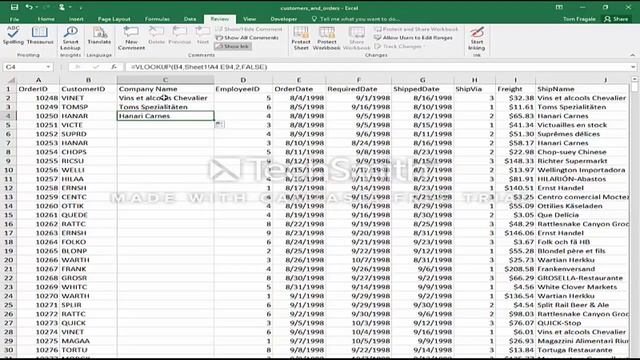Click Start Inking

click(x=476, y=38)
